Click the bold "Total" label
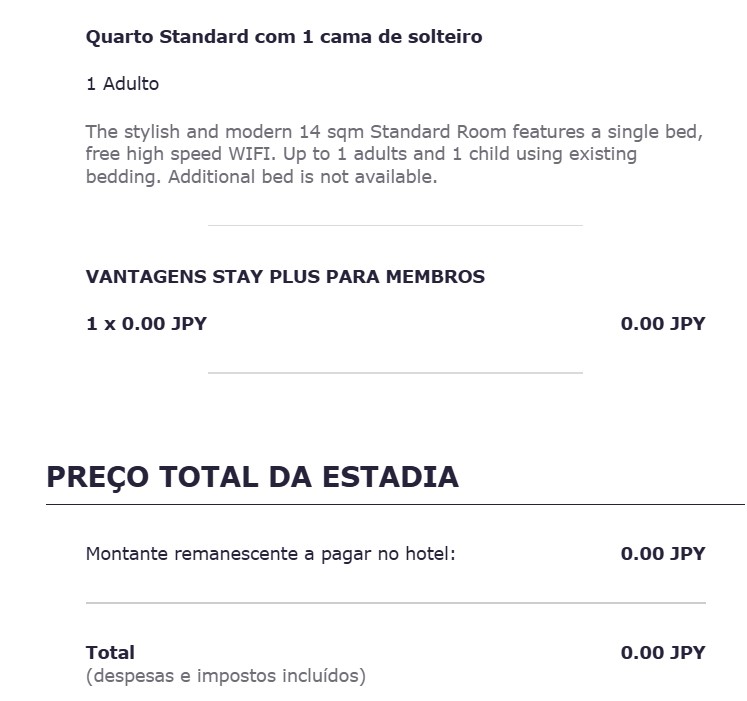Viewport: 747px width, 701px height. coord(110,653)
